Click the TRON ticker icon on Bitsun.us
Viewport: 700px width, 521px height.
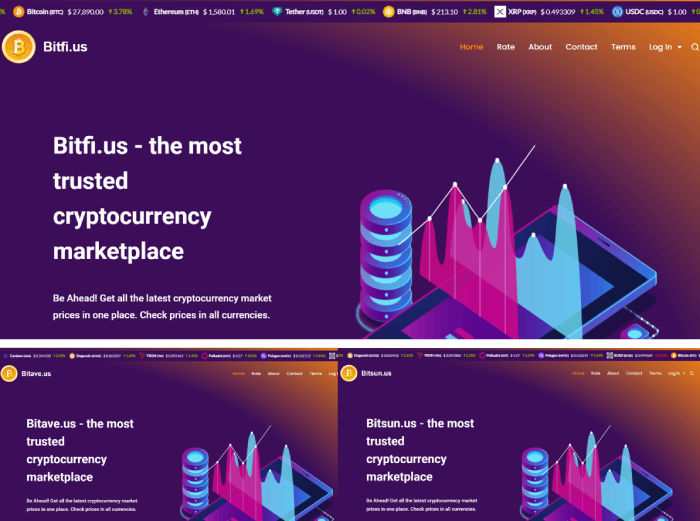(420, 356)
